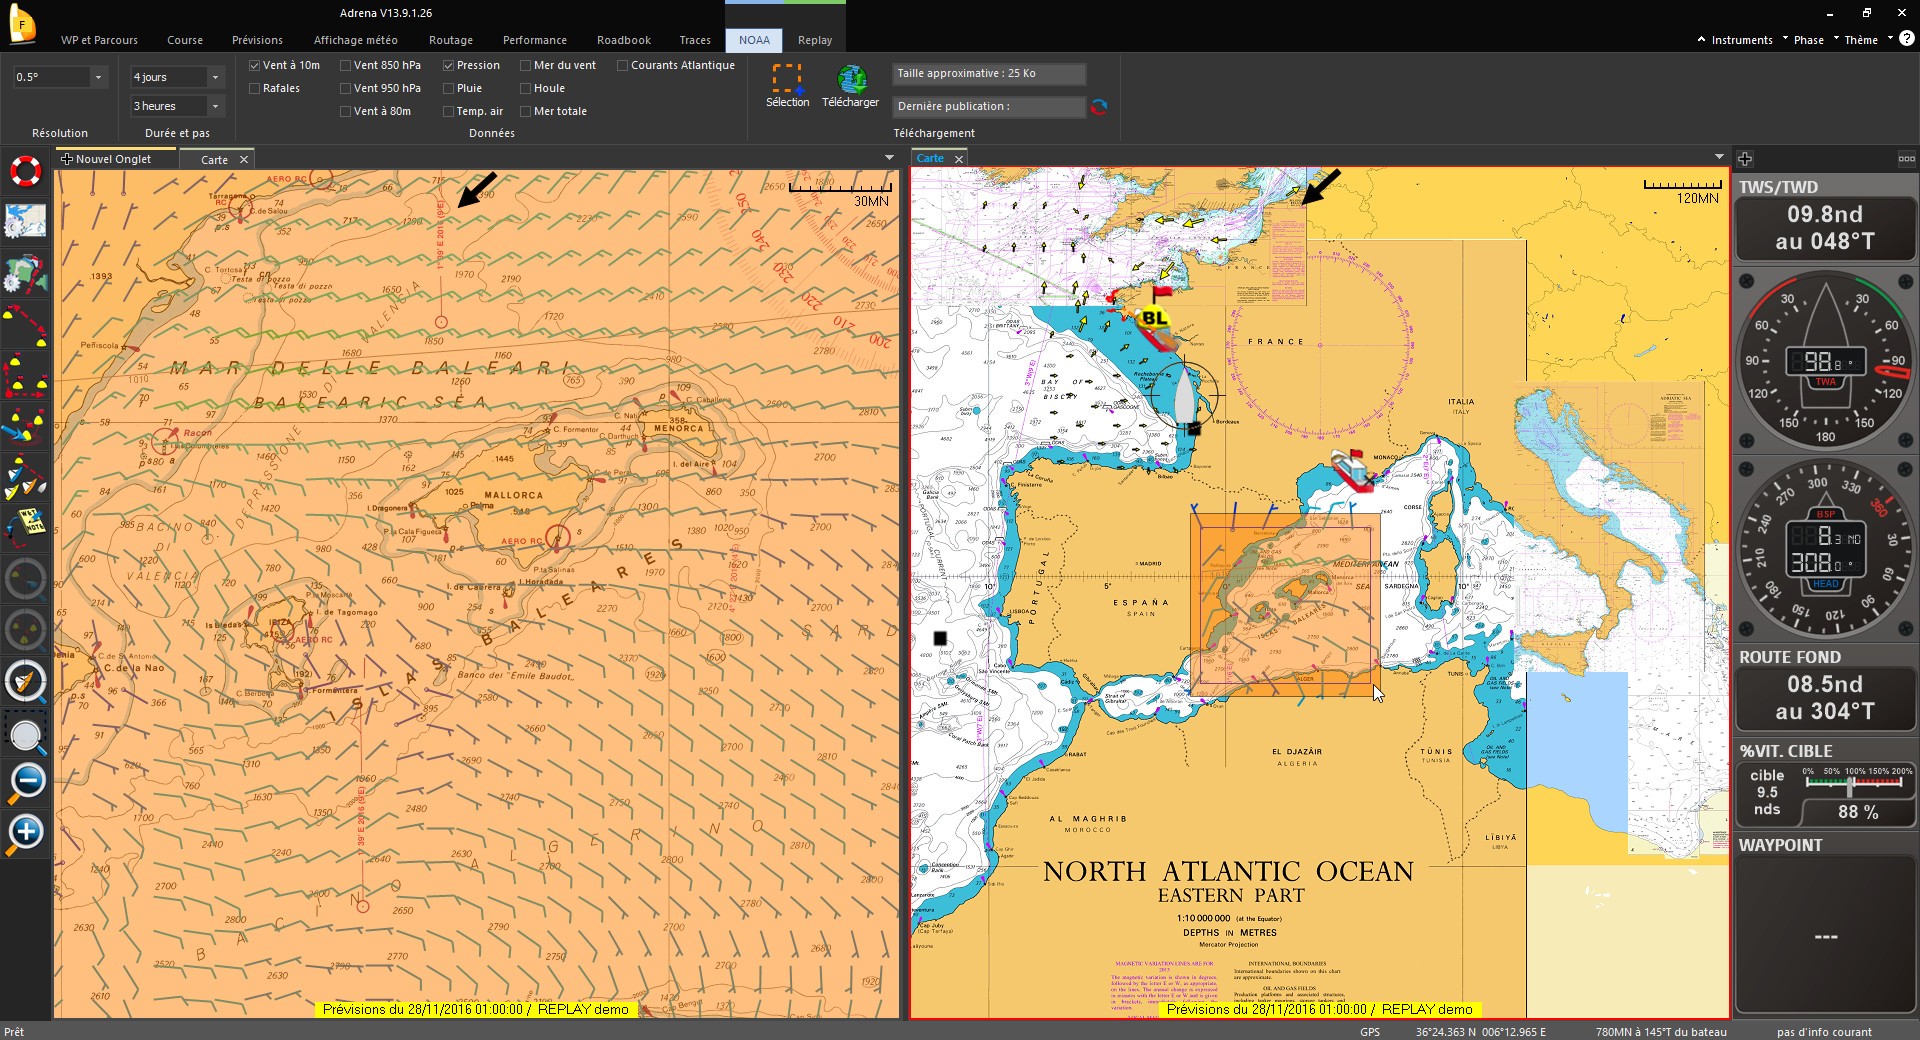Open the Replay ribbon tab
Viewport: 1920px width, 1040px height.
coord(815,40)
